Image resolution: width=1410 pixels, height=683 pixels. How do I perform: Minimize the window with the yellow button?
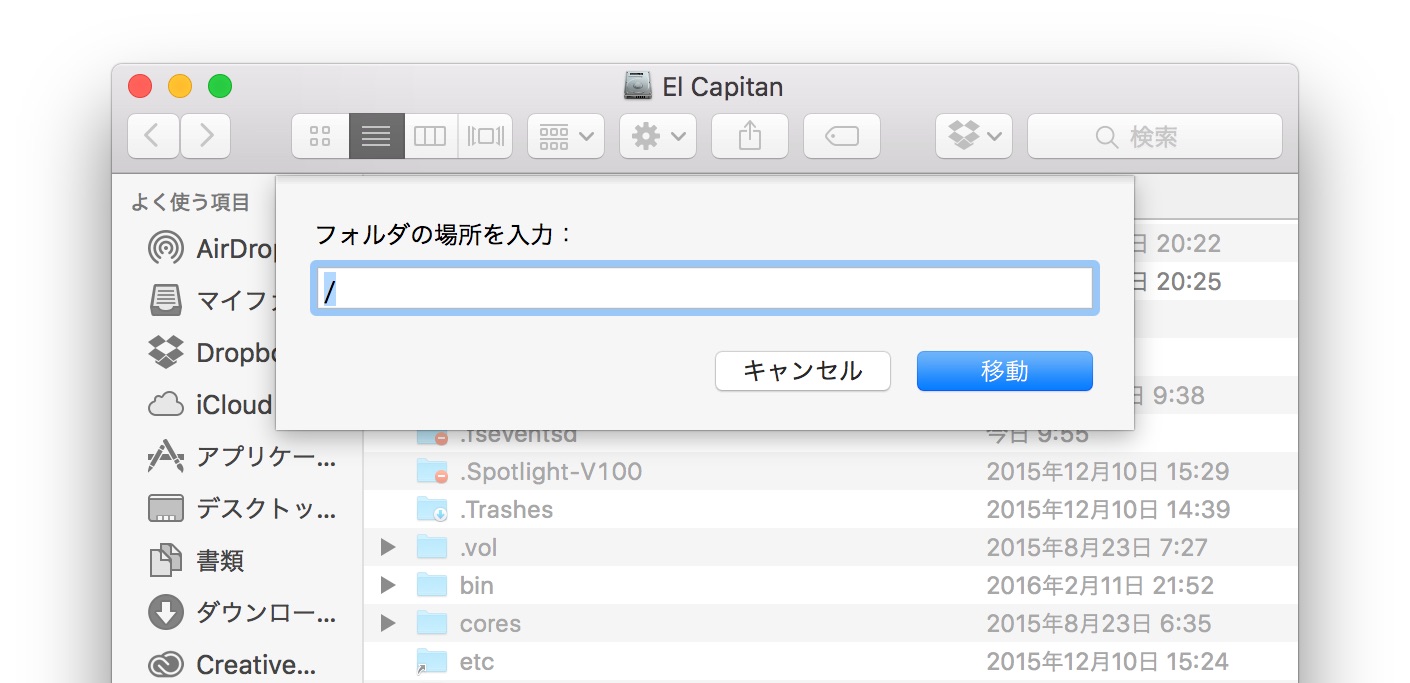180,86
